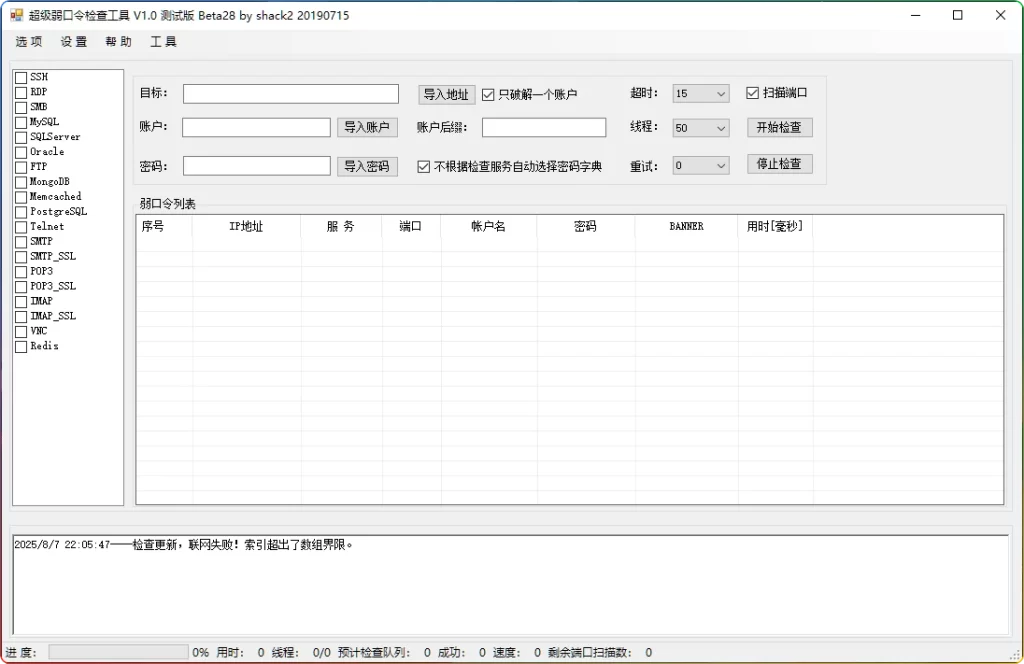Select the SQLServer checkbox

pos(21,138)
